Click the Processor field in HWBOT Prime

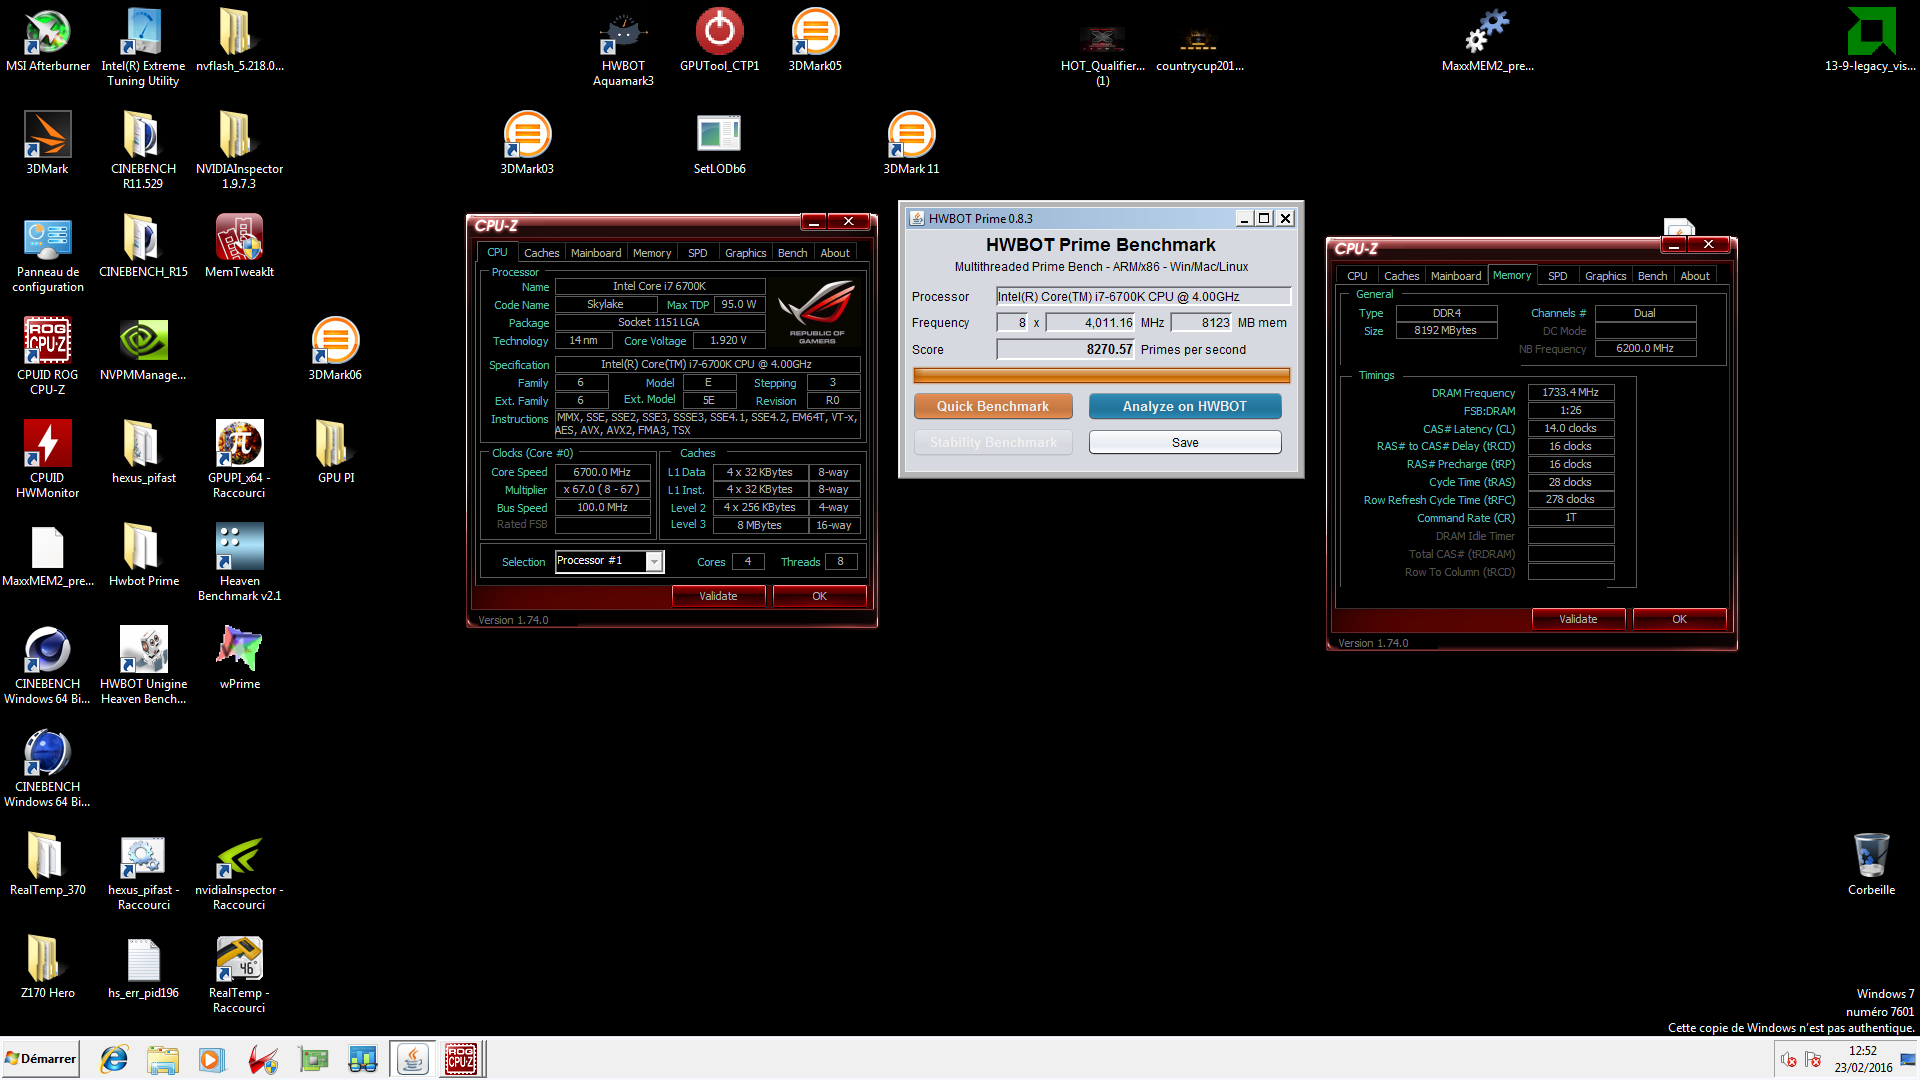[1143, 297]
